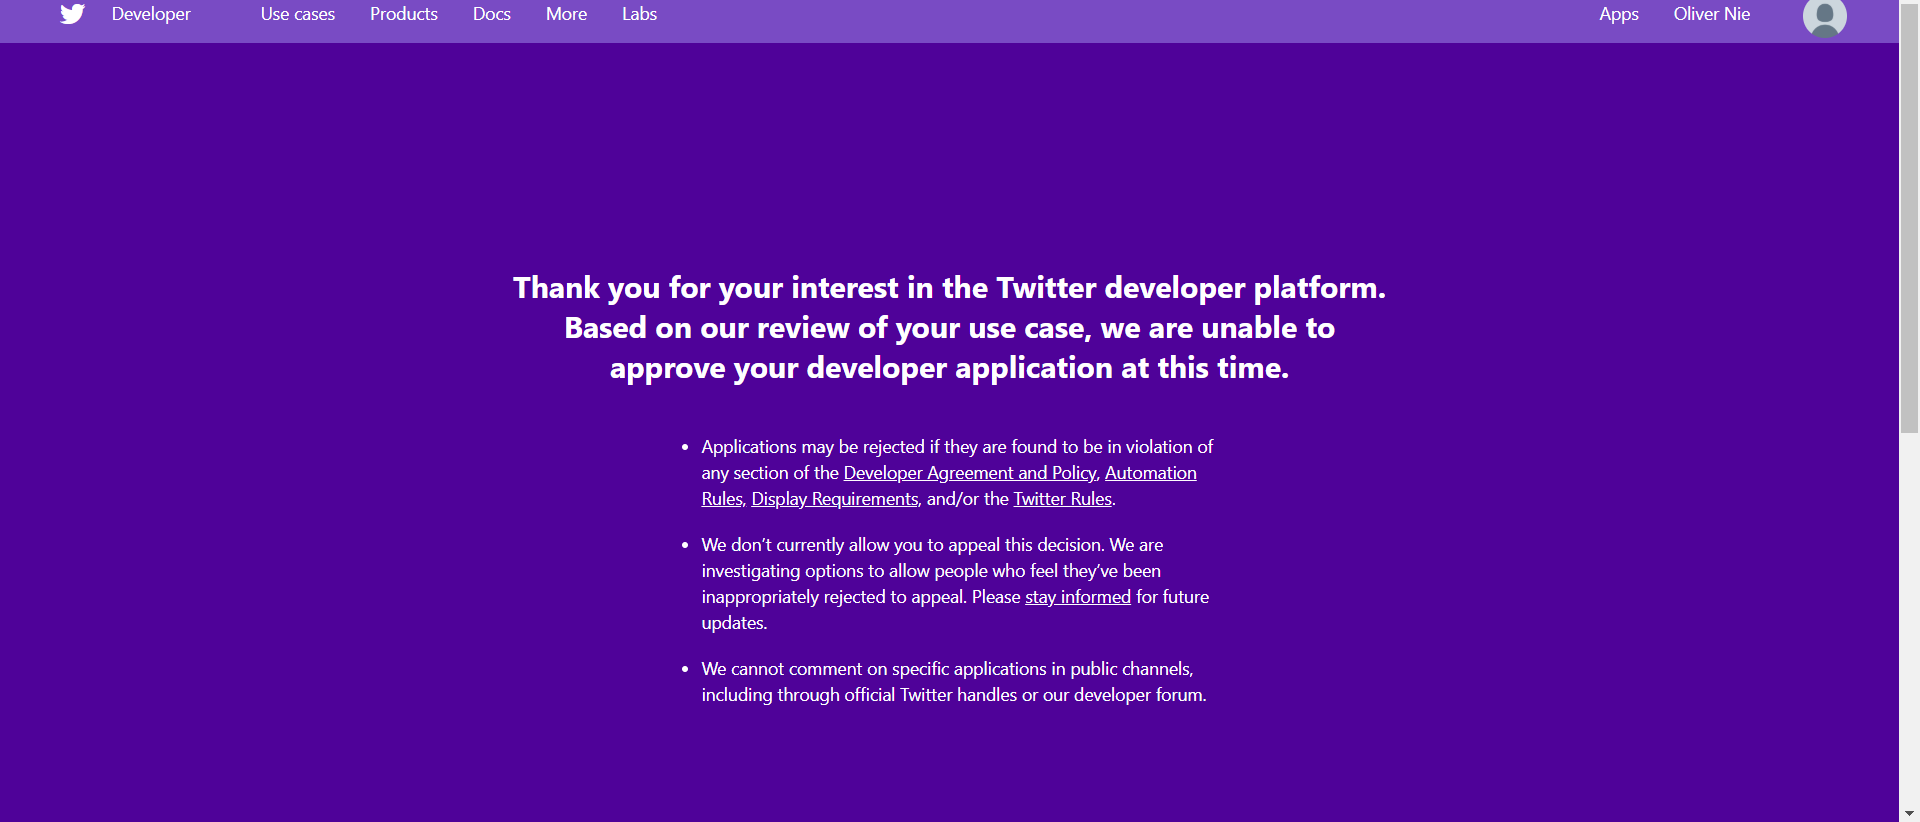Click the rejection heading text
Screen dimensions: 1920x822
[x=949, y=328]
